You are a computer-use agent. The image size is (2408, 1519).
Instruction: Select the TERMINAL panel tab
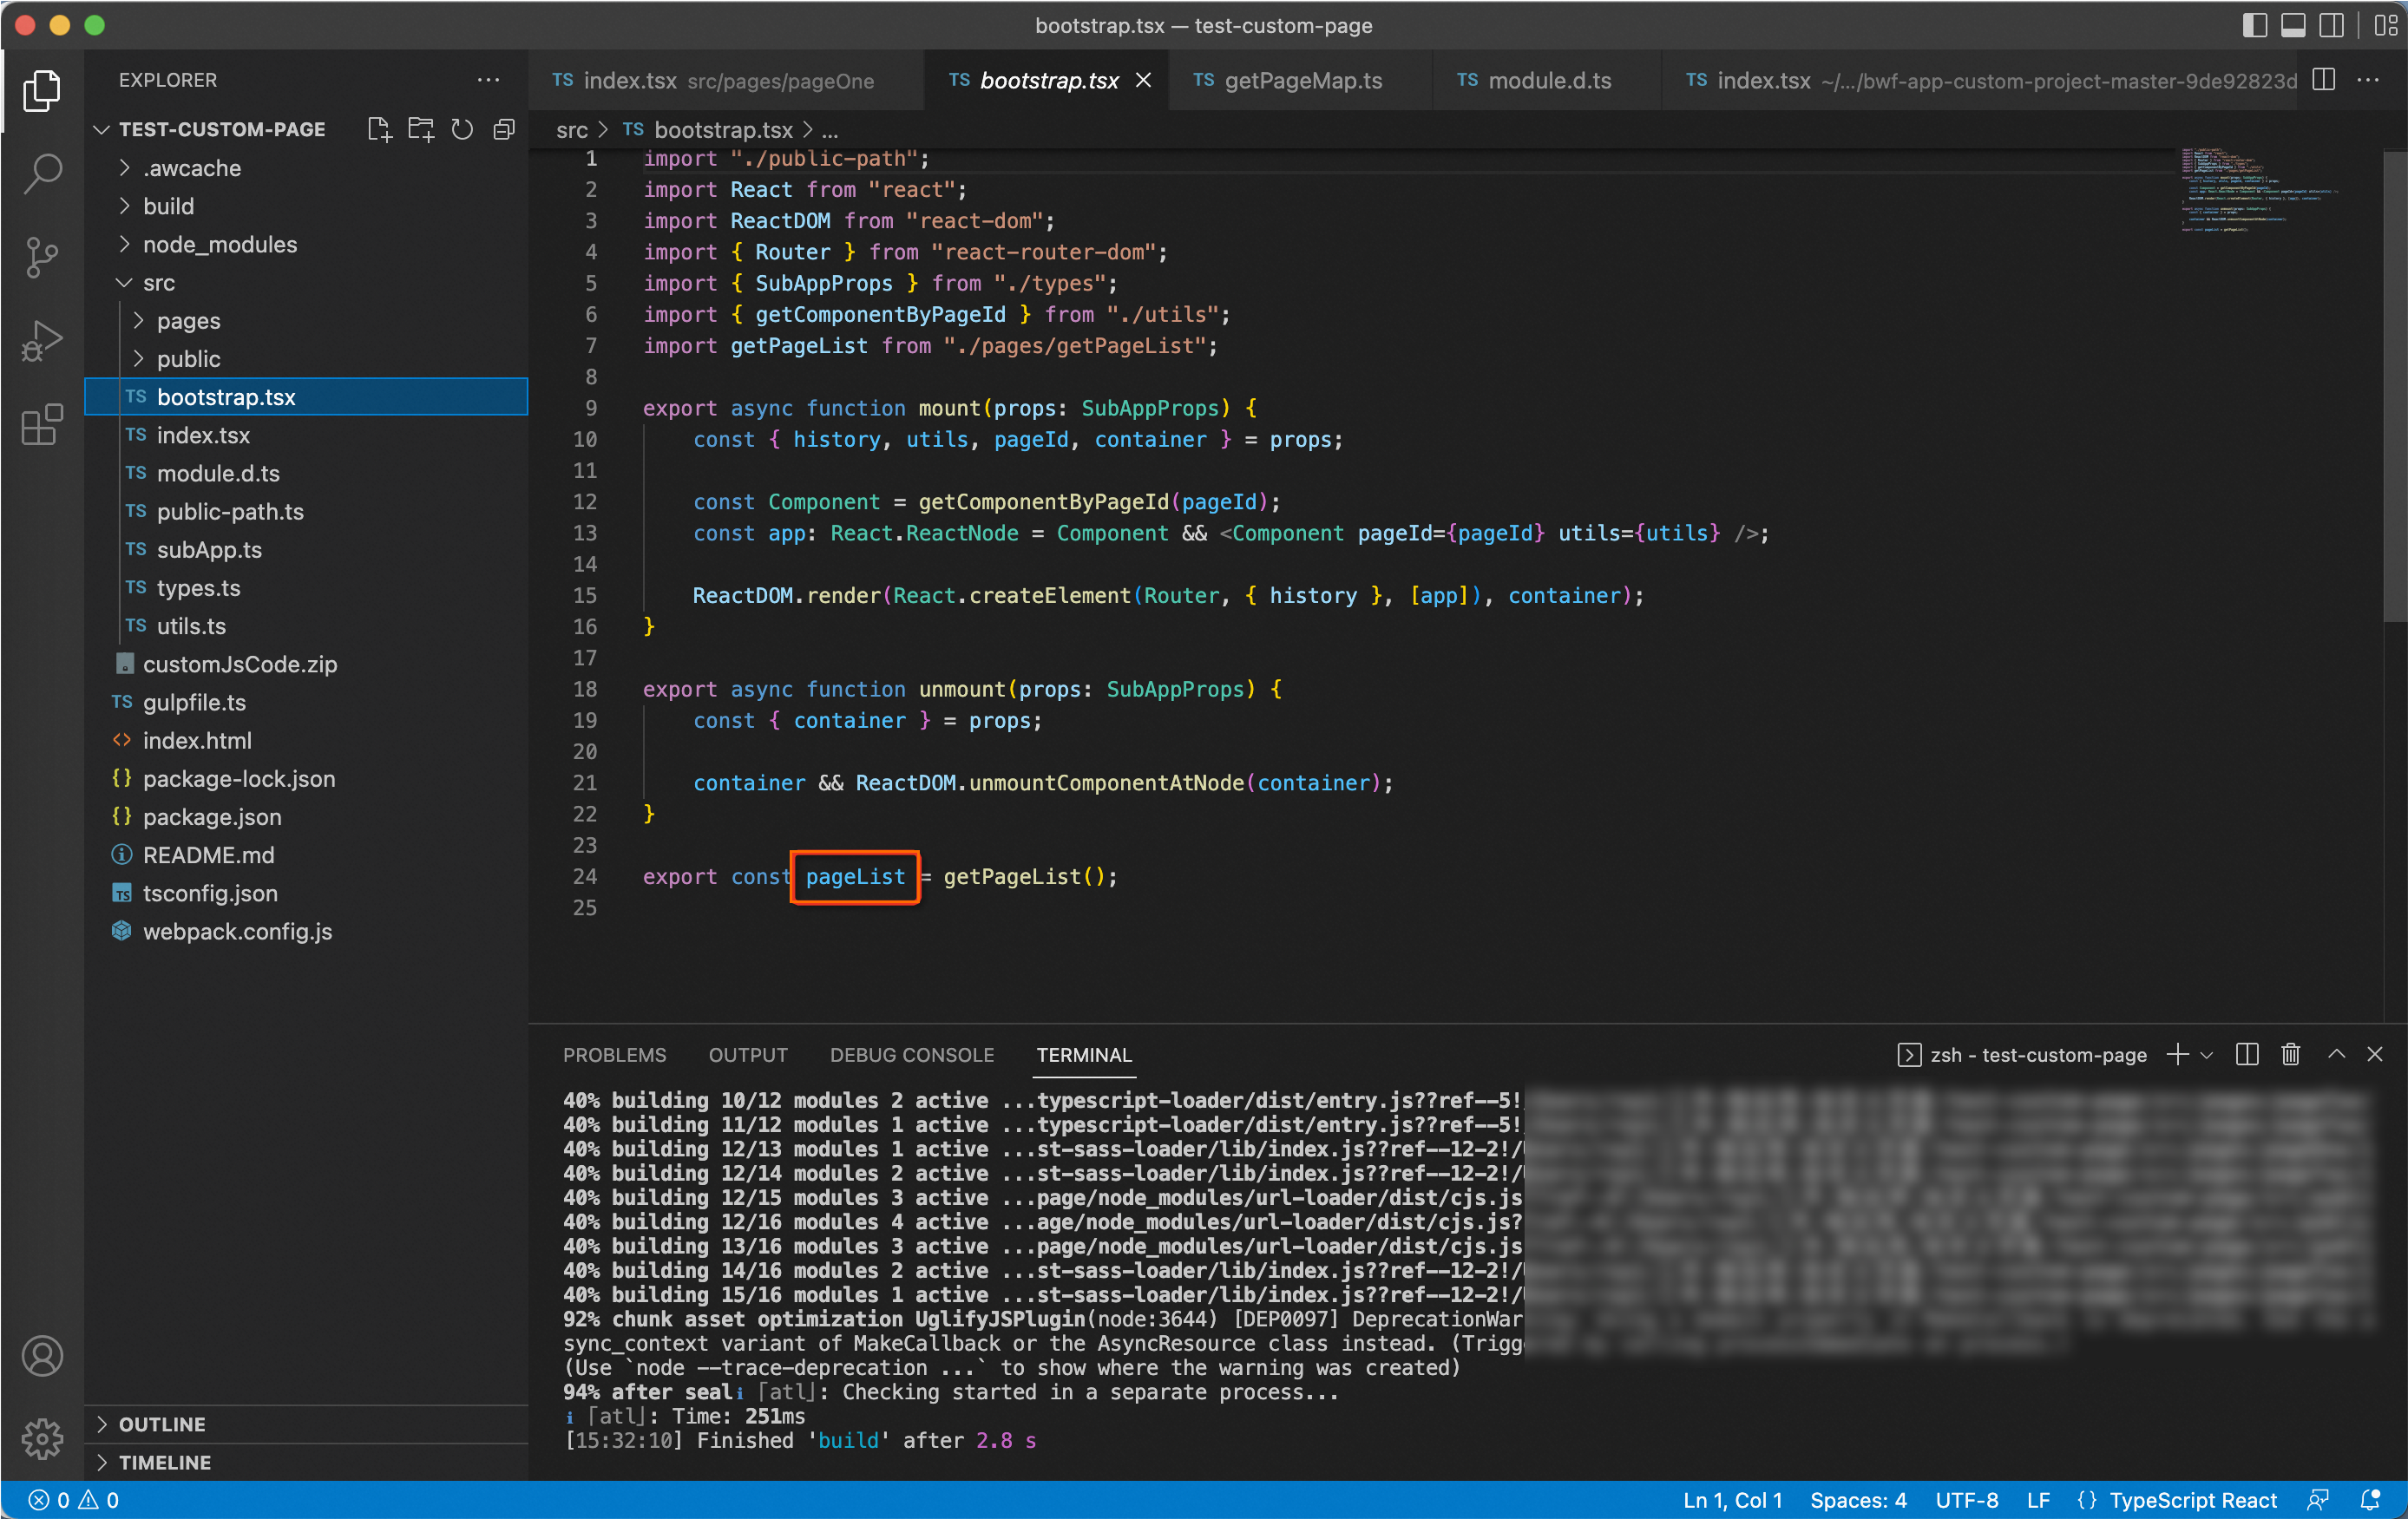point(1084,1054)
